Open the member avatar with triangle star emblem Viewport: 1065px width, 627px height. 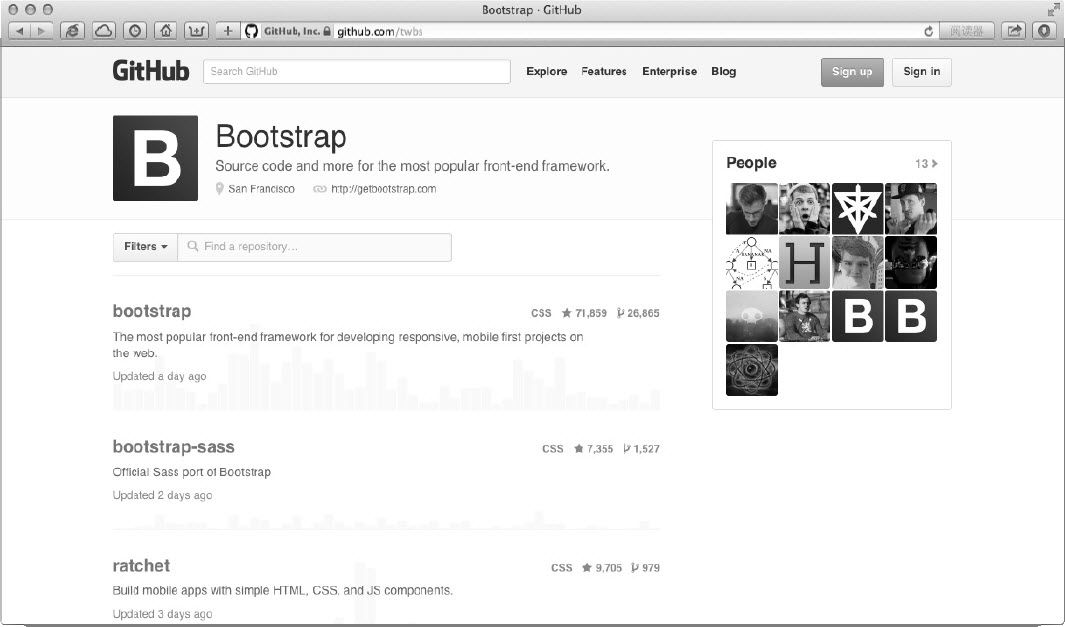pos(858,209)
